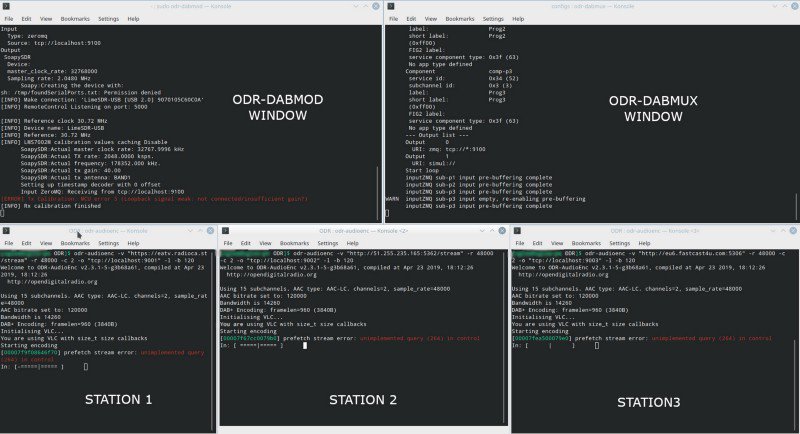The width and height of the screenshot is (800, 434).
Task: Open Settings menu in the odr-dabmod window
Action: [108, 19]
